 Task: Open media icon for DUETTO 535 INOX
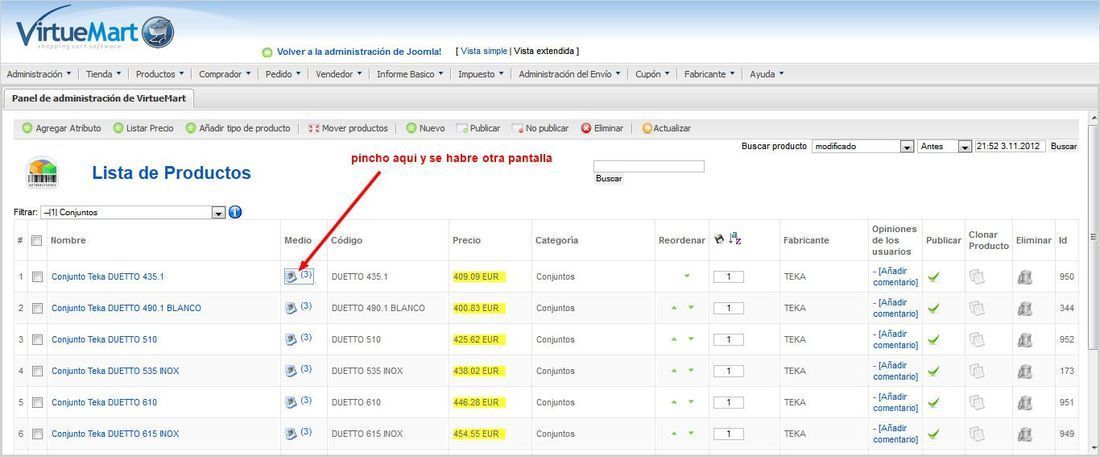[290, 371]
